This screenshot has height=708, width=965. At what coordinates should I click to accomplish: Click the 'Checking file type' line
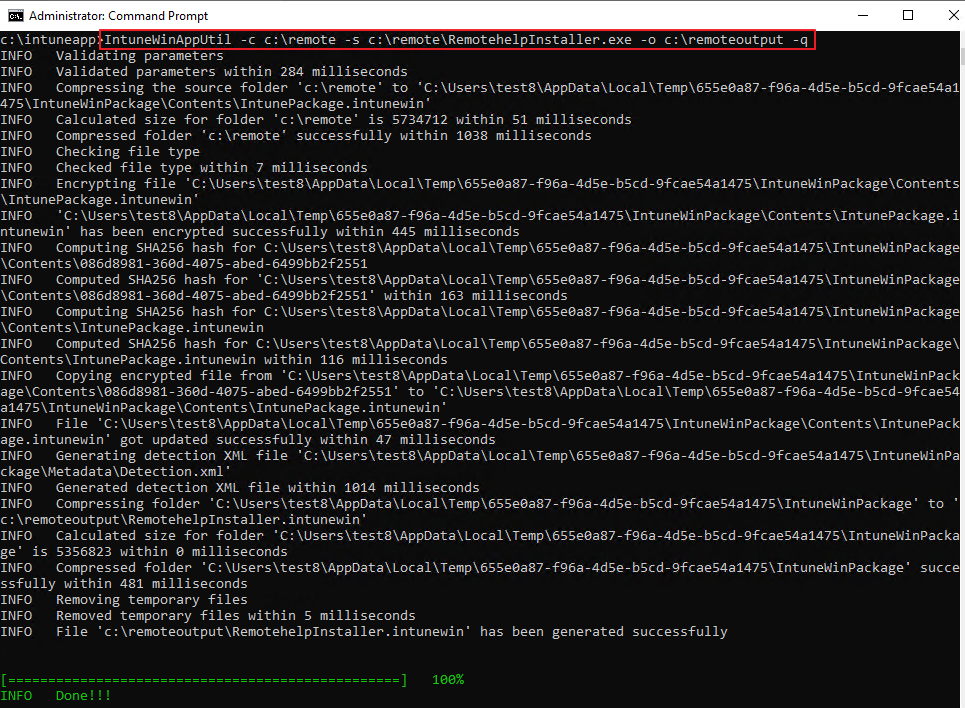point(100,152)
